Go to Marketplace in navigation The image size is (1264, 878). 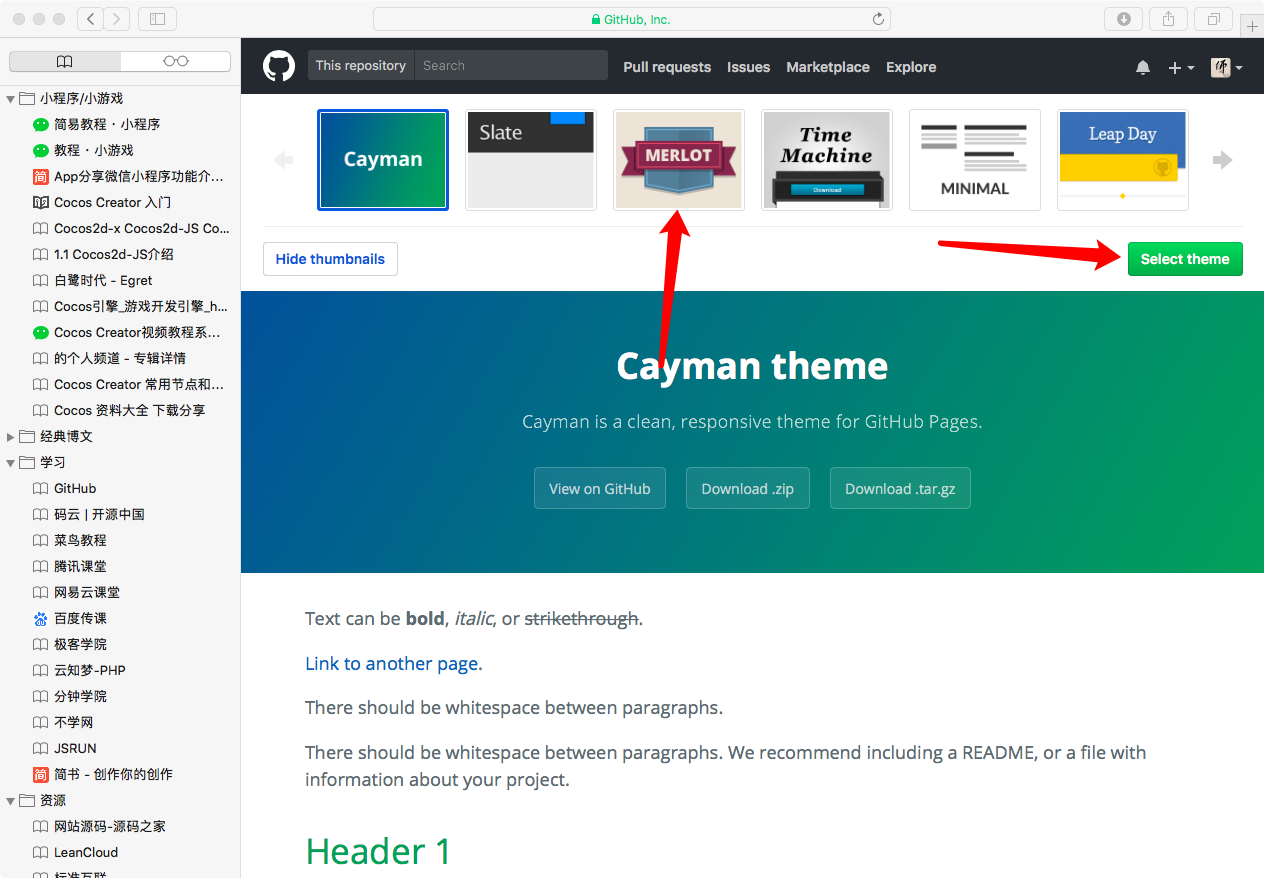tap(827, 67)
